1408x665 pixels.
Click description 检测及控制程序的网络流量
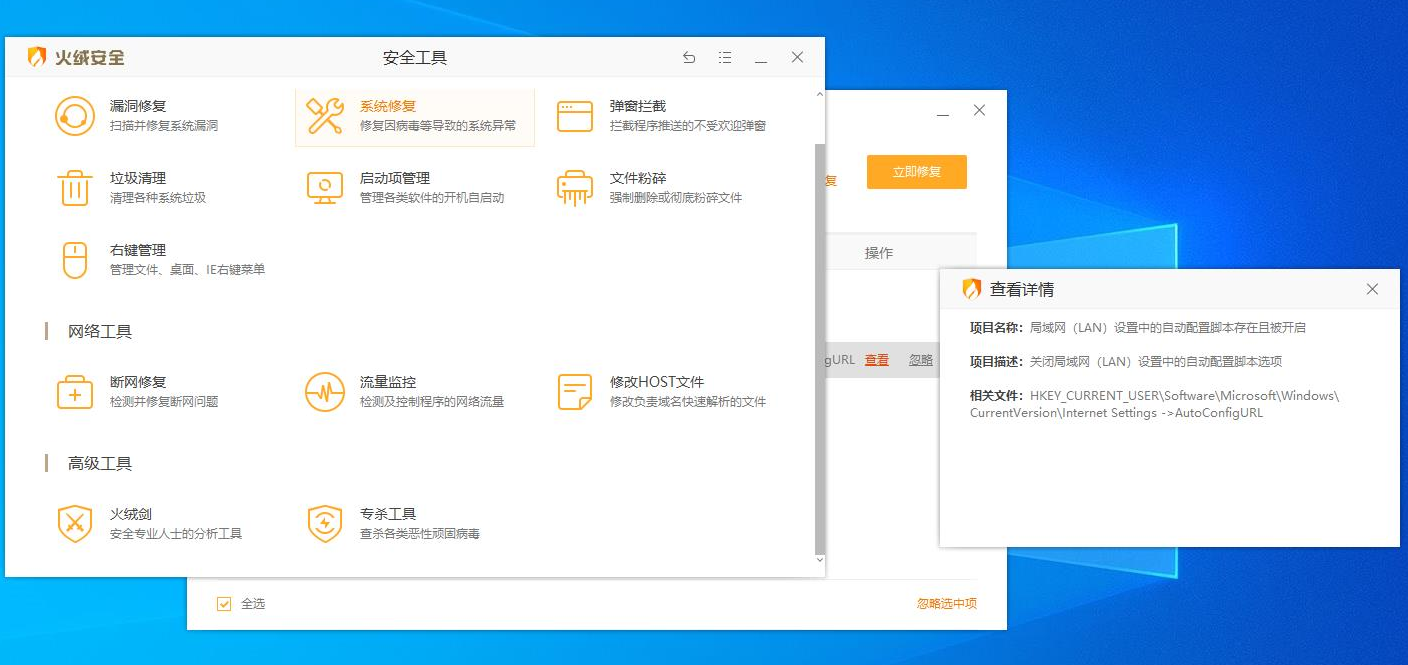click(x=432, y=402)
